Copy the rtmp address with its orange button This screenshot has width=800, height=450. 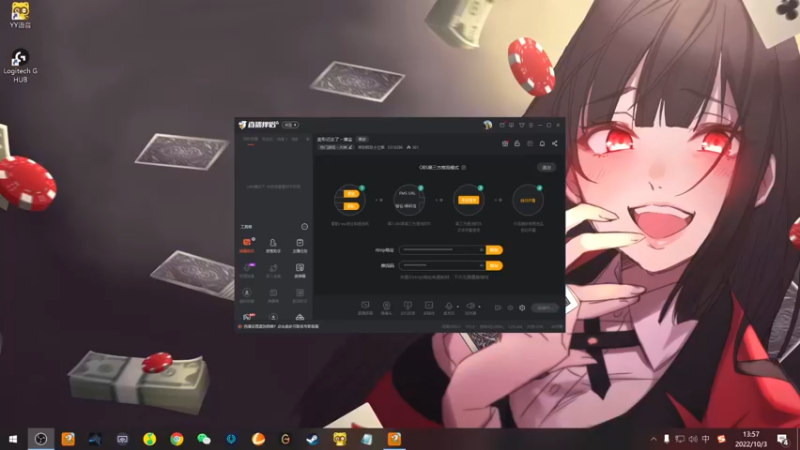click(x=494, y=250)
